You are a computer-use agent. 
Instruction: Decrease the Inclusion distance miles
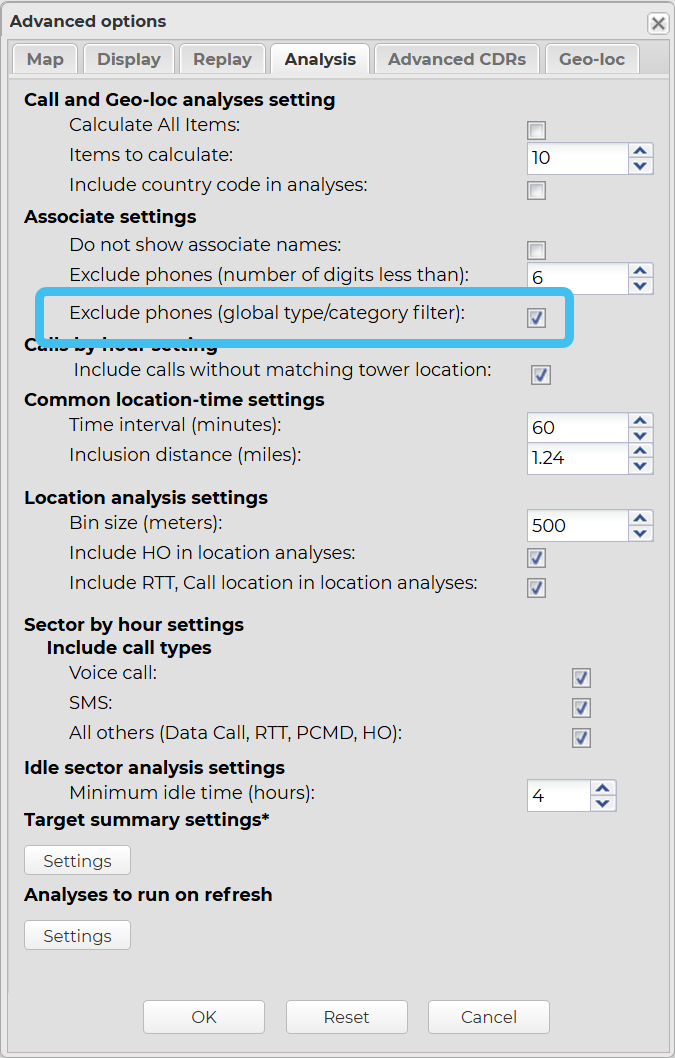pyautogui.click(x=641, y=466)
